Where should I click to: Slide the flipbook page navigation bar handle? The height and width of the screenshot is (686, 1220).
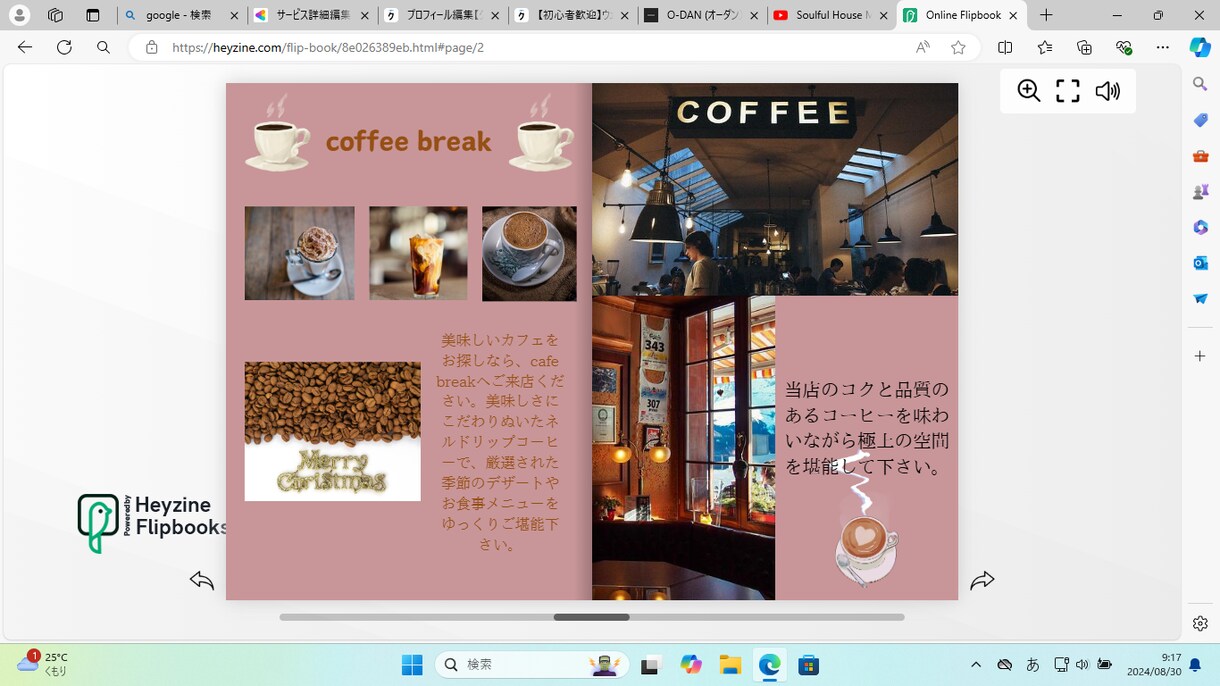coord(591,617)
